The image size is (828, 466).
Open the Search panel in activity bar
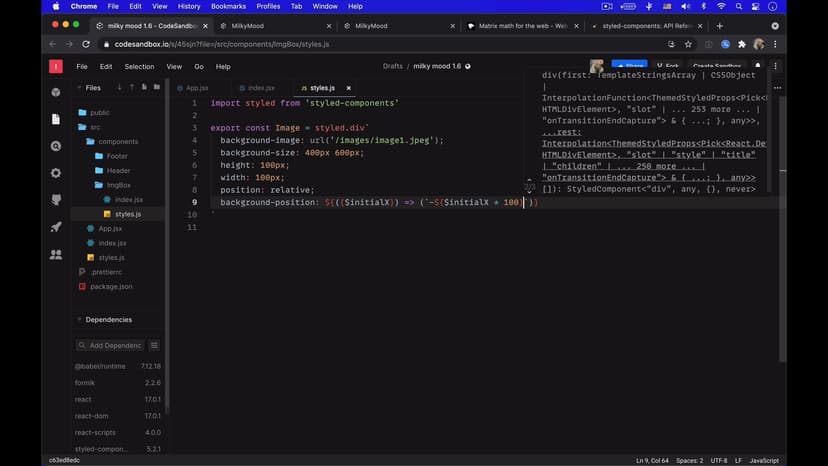56,146
